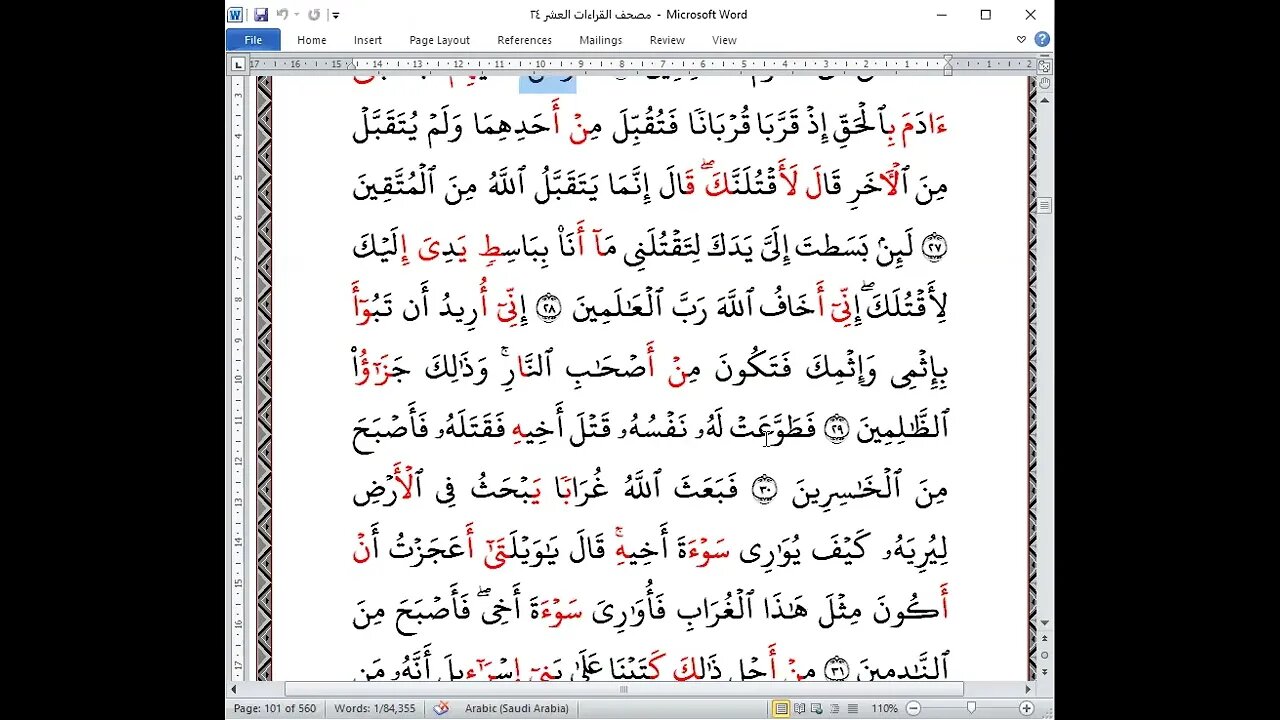Toggle the ruler using the View Ruler button
The width and height of the screenshot is (1280, 720).
coord(1044,65)
